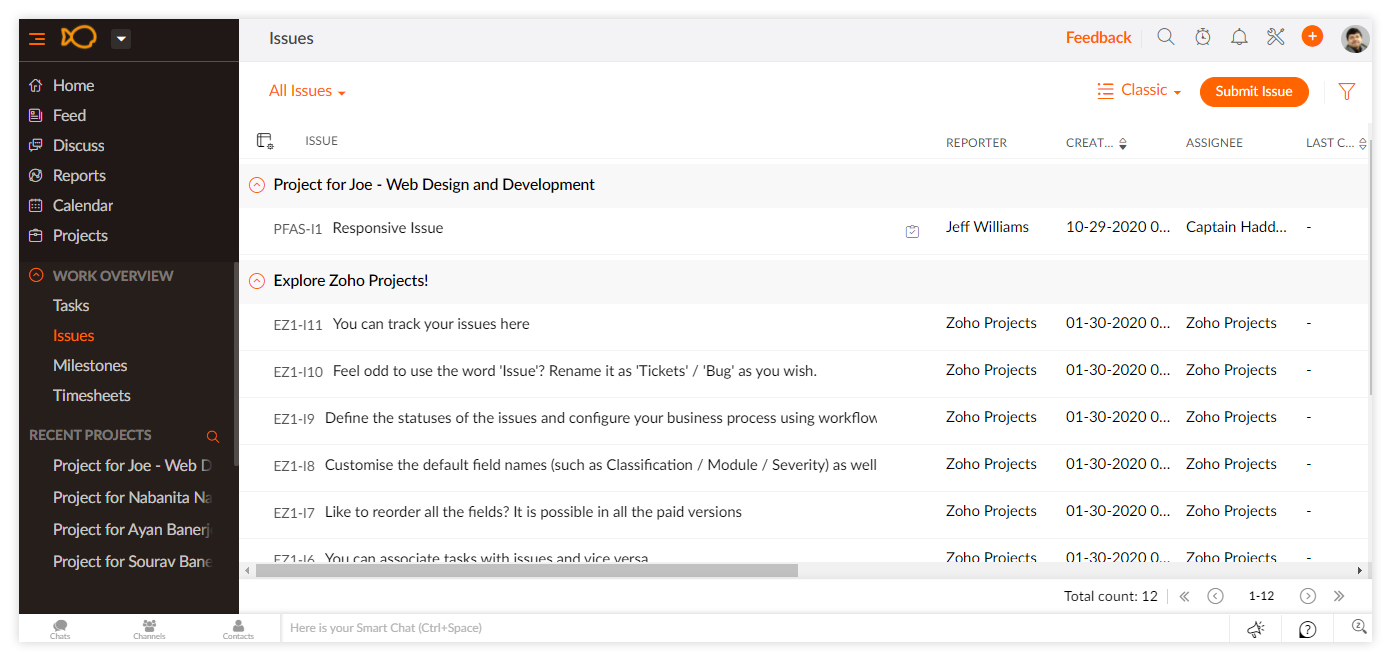This screenshot has height=661, width=1391.
Task: Open the timer clock icon
Action: (1203, 37)
